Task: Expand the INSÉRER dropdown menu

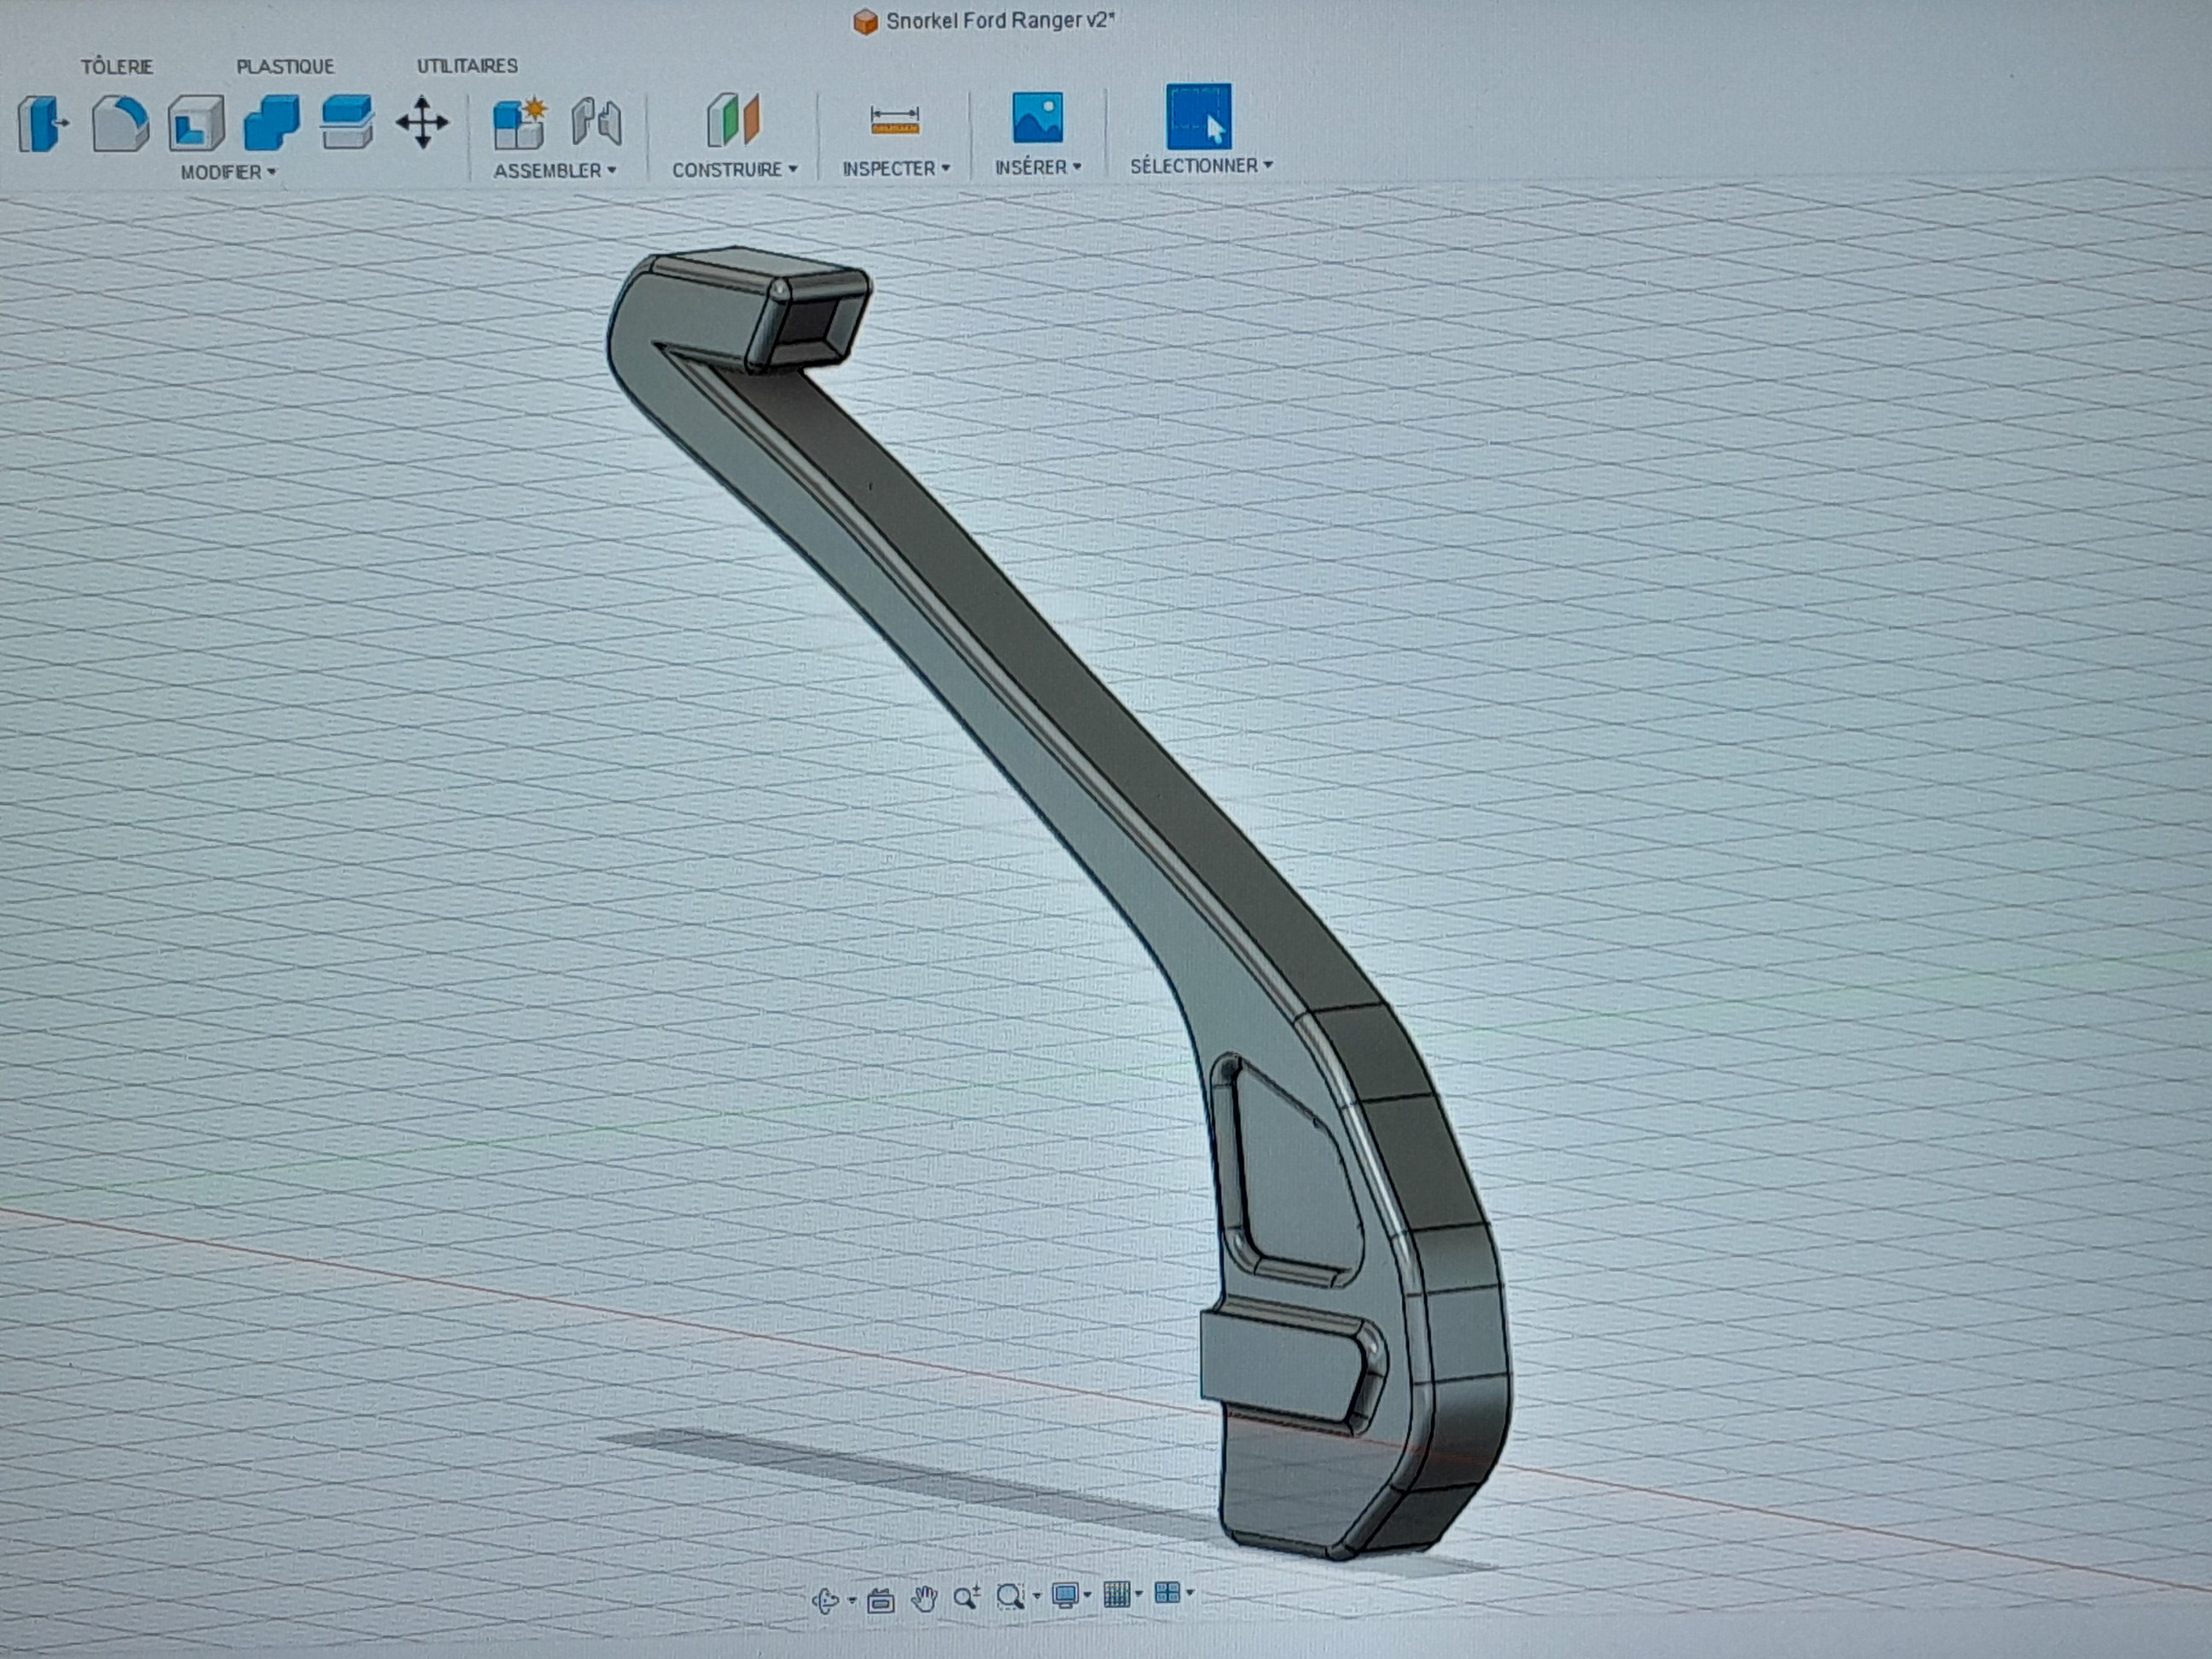Action: click(x=1037, y=167)
